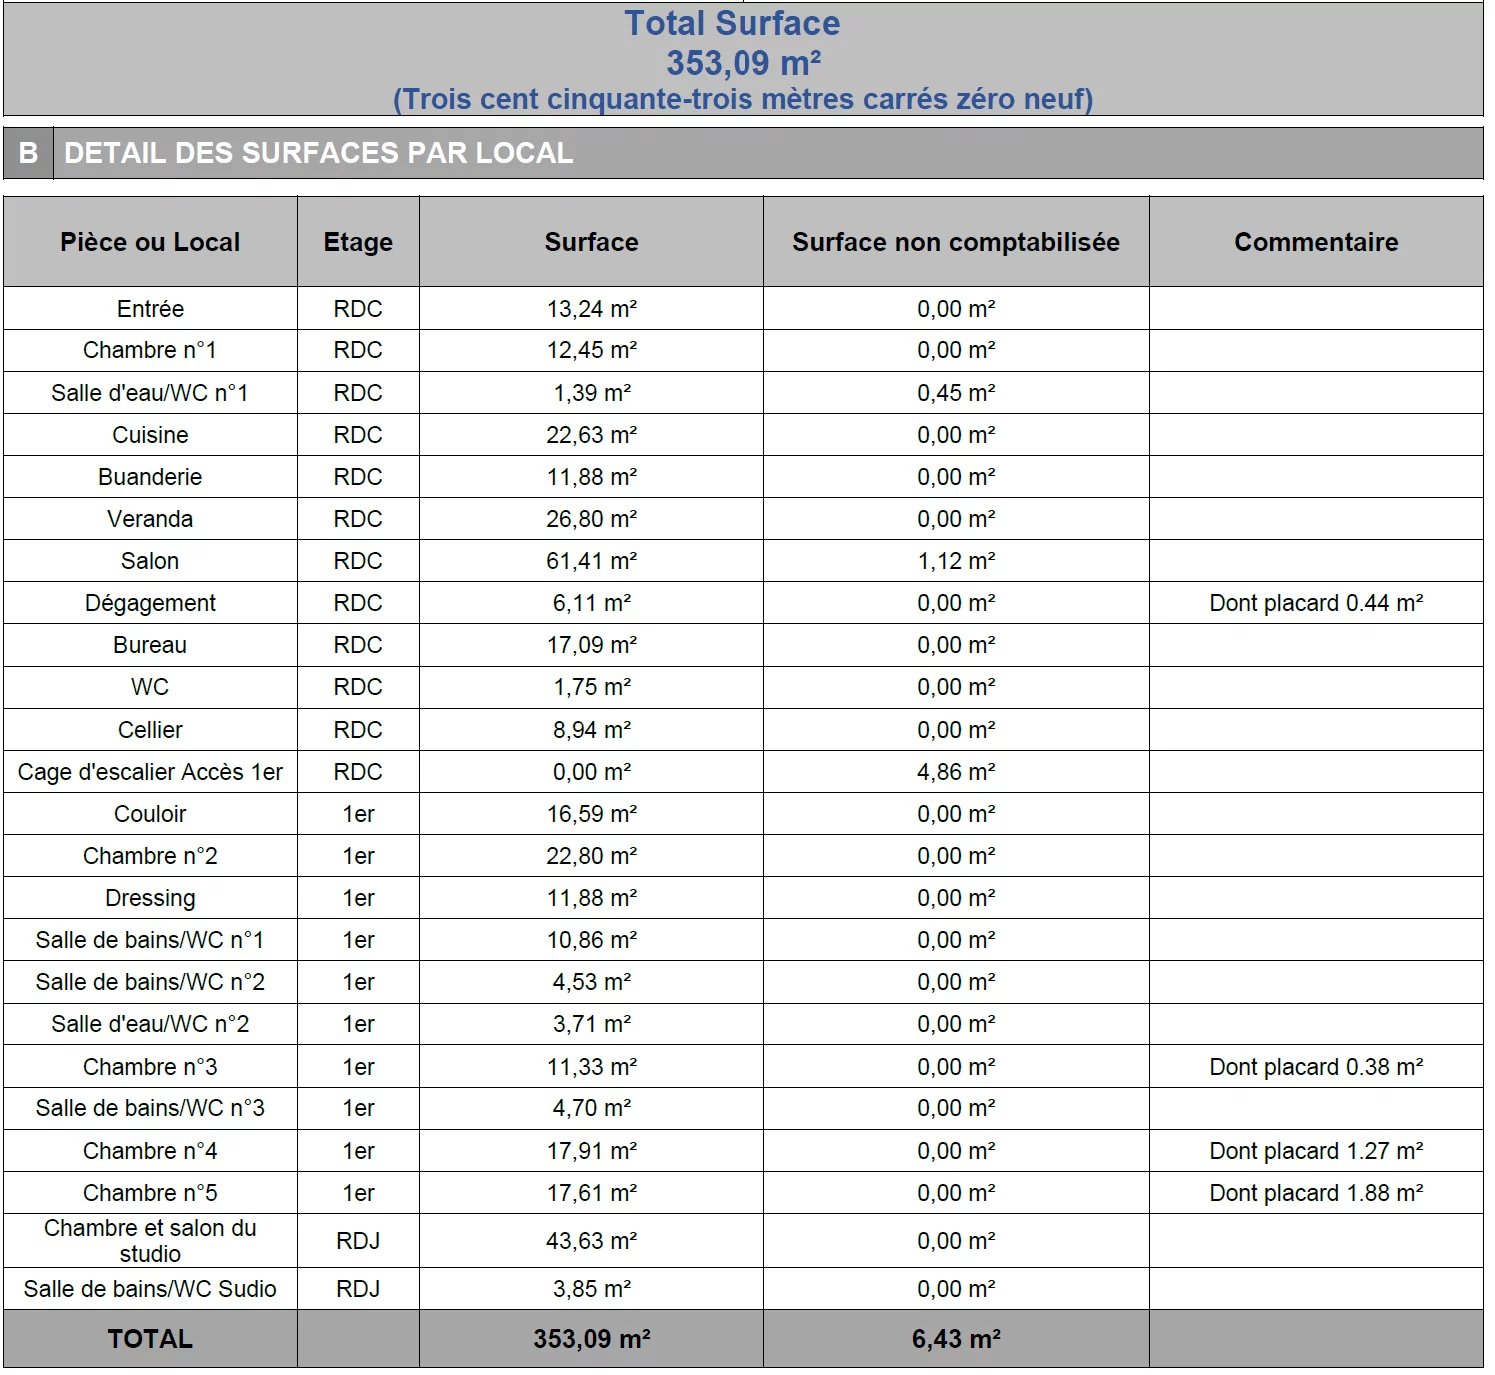Select the 'Bureau' room cell
Image resolution: width=1495 pixels, height=1375 pixels.
click(150, 645)
